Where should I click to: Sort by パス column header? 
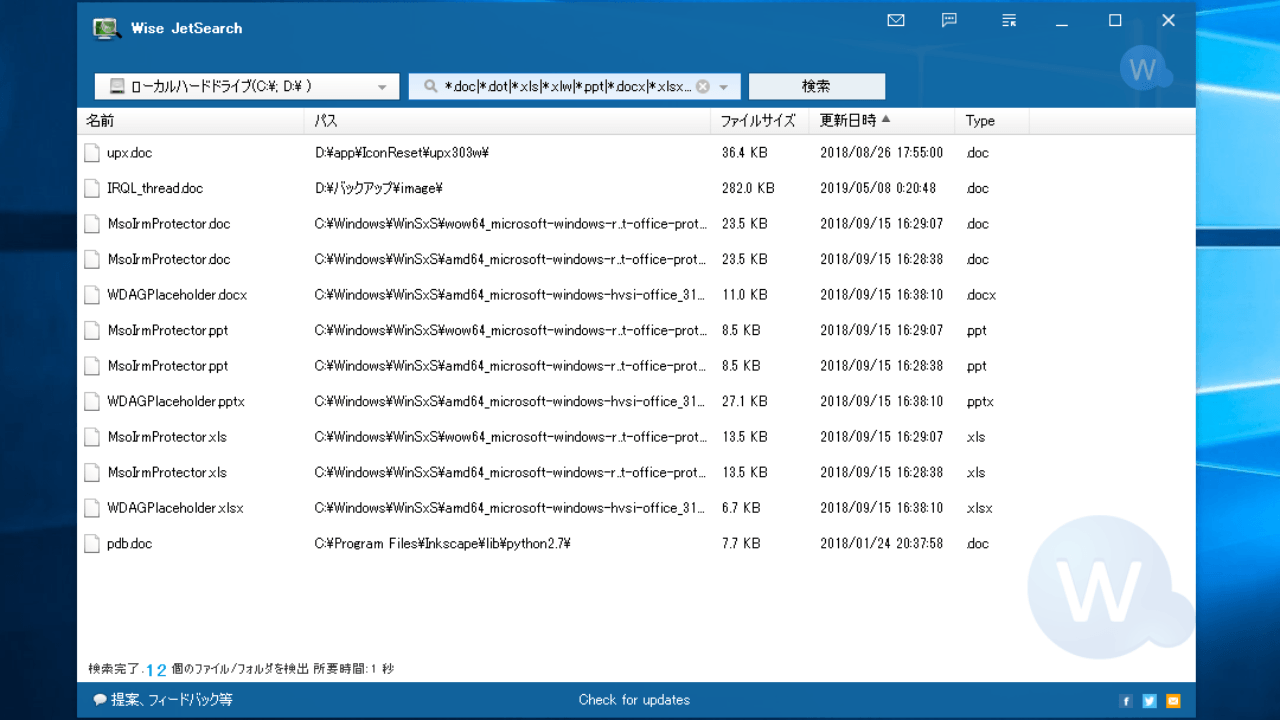[507, 121]
